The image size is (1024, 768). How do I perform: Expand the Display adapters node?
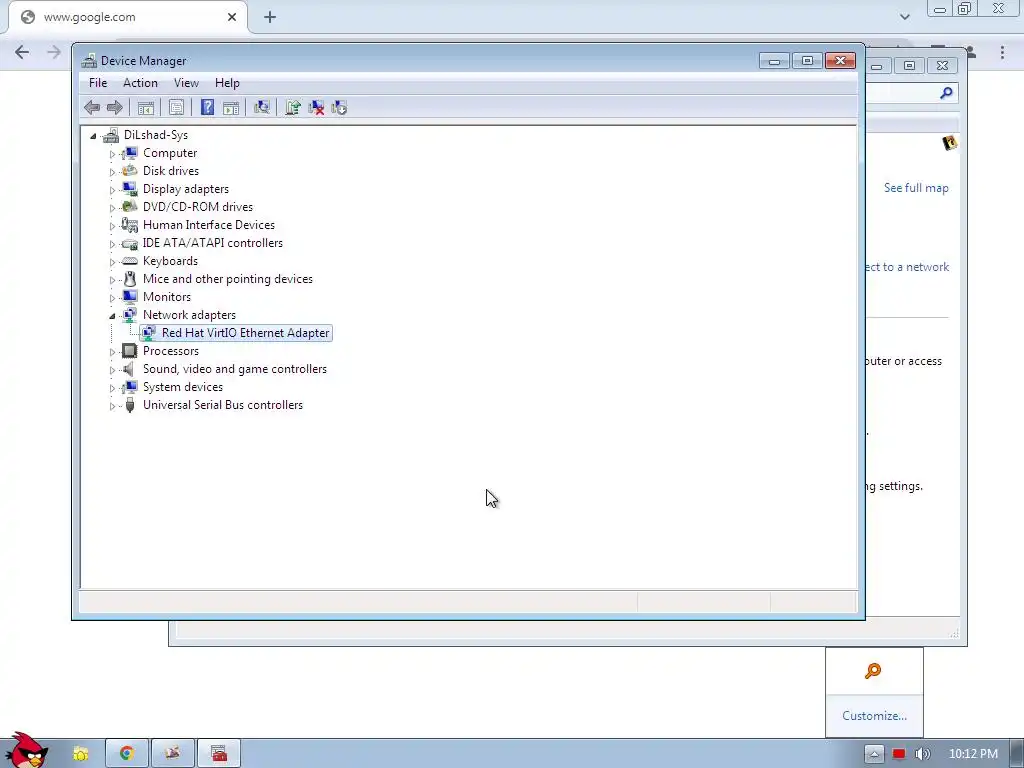pos(112,190)
